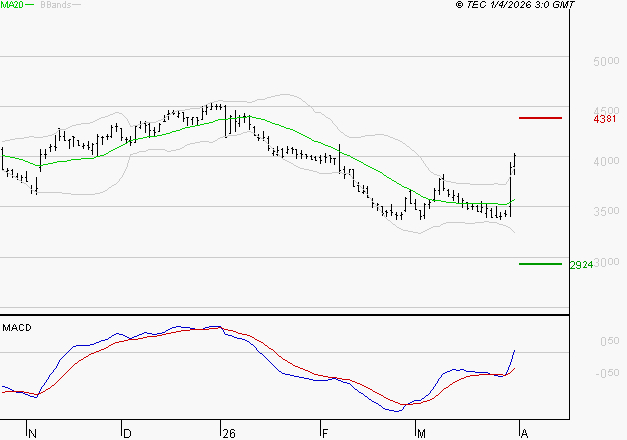The image size is (627, 440).
Task: Click the 3500 price axis label
Action: tap(606, 211)
